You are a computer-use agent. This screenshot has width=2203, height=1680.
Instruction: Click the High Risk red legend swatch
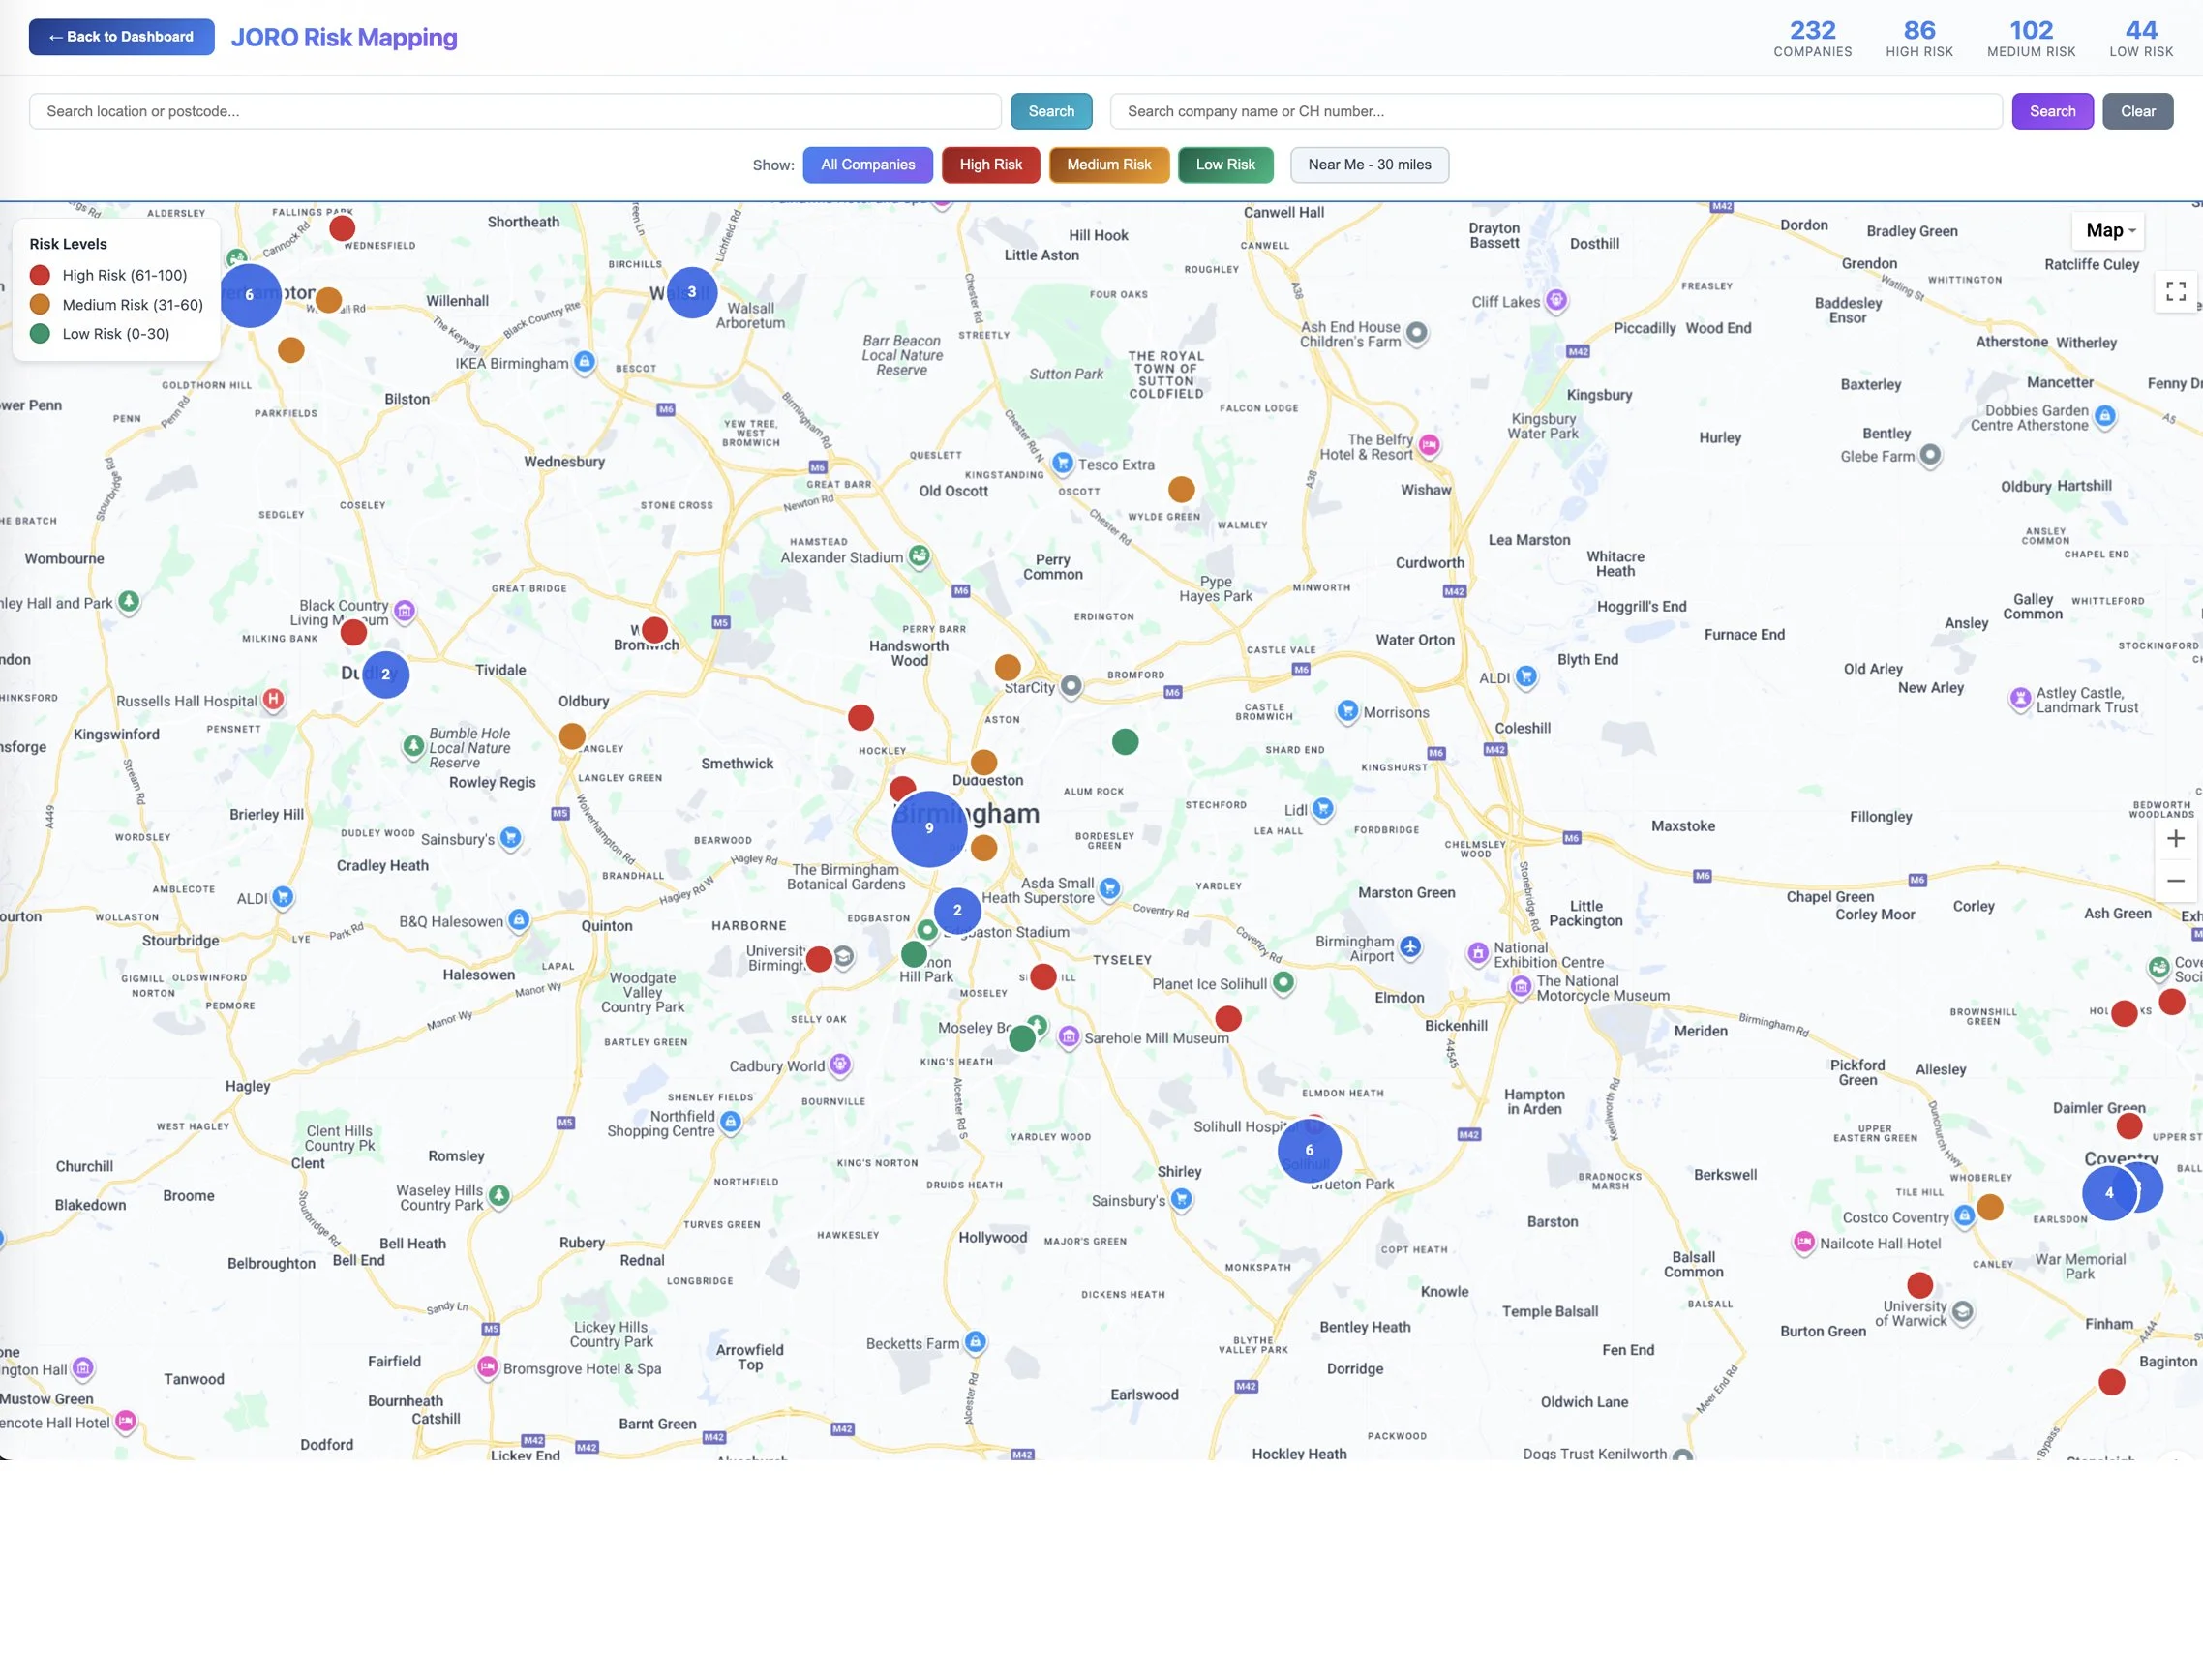(x=40, y=275)
